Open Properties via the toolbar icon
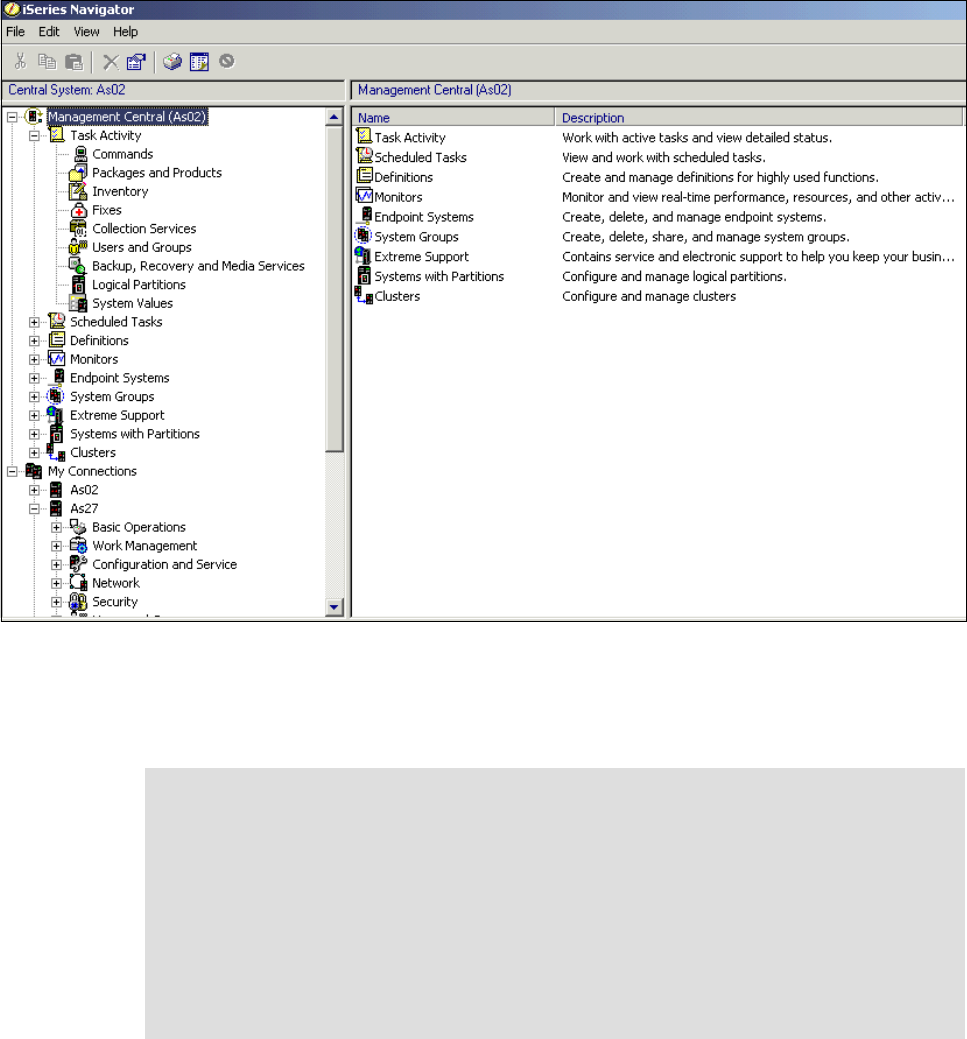 (x=136, y=62)
